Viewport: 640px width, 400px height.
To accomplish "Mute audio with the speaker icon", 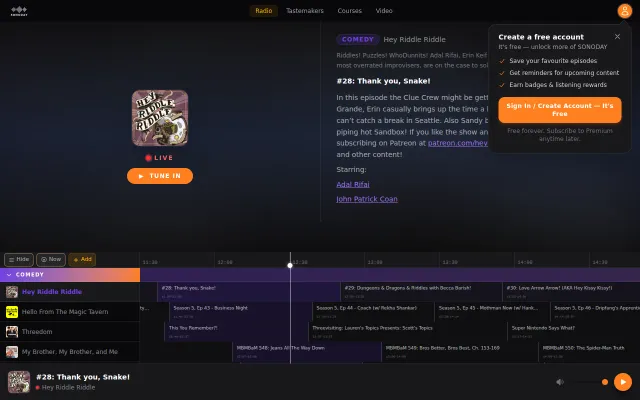I will click(x=560, y=382).
